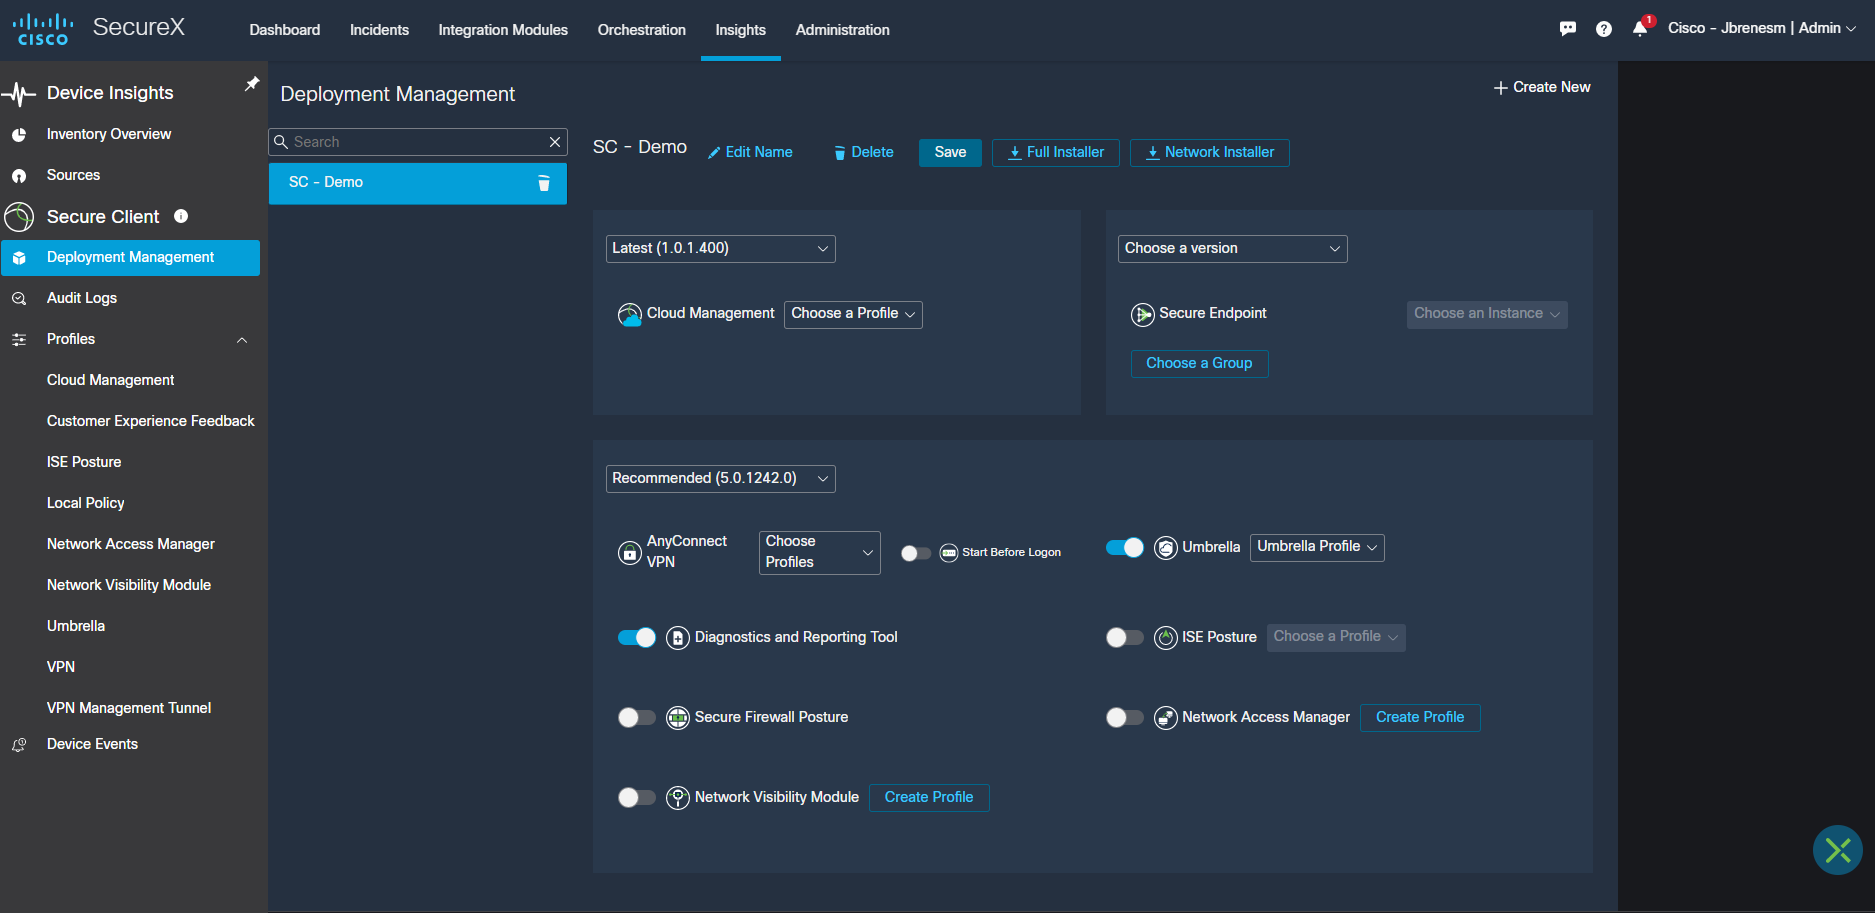Viewport: 1875px width, 913px height.
Task: Open the help question mark icon
Action: 1604,29
